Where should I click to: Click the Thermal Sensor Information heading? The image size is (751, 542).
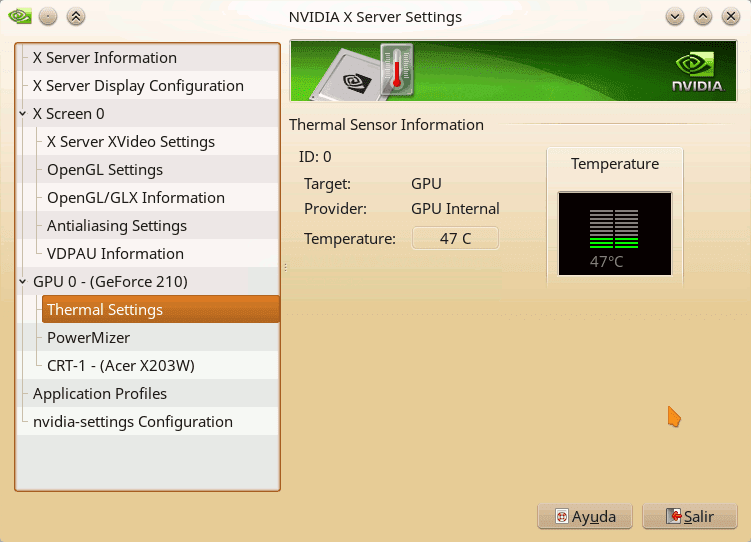coord(386,124)
